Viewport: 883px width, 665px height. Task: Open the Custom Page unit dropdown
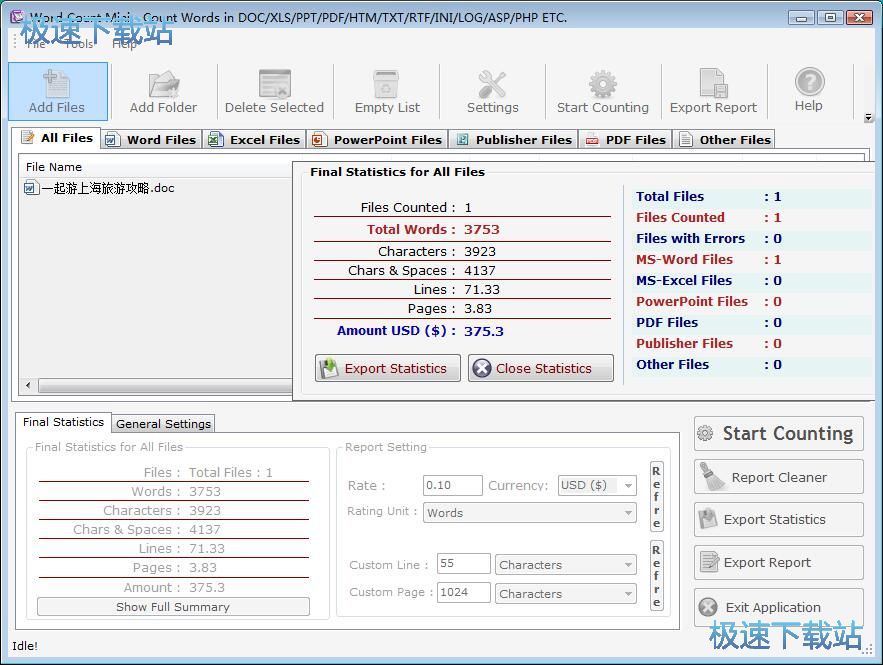click(565, 593)
